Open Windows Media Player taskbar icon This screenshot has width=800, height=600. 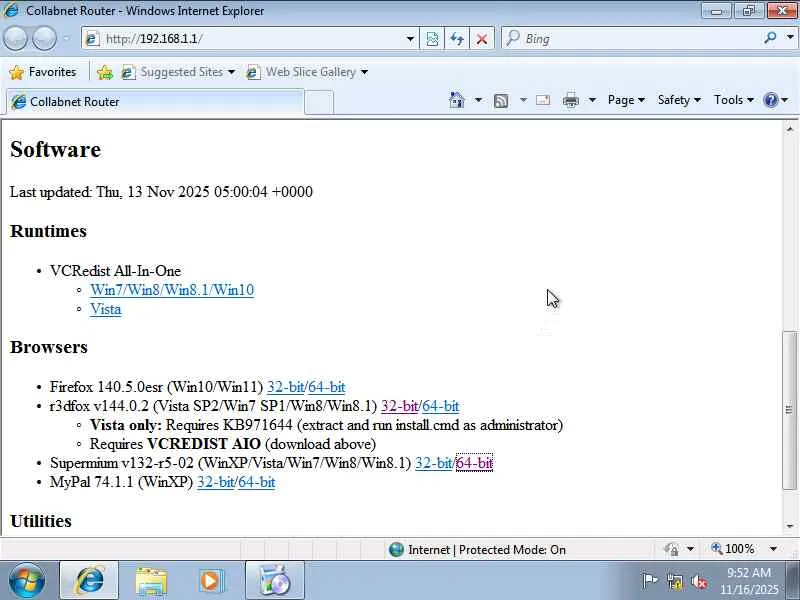point(212,581)
